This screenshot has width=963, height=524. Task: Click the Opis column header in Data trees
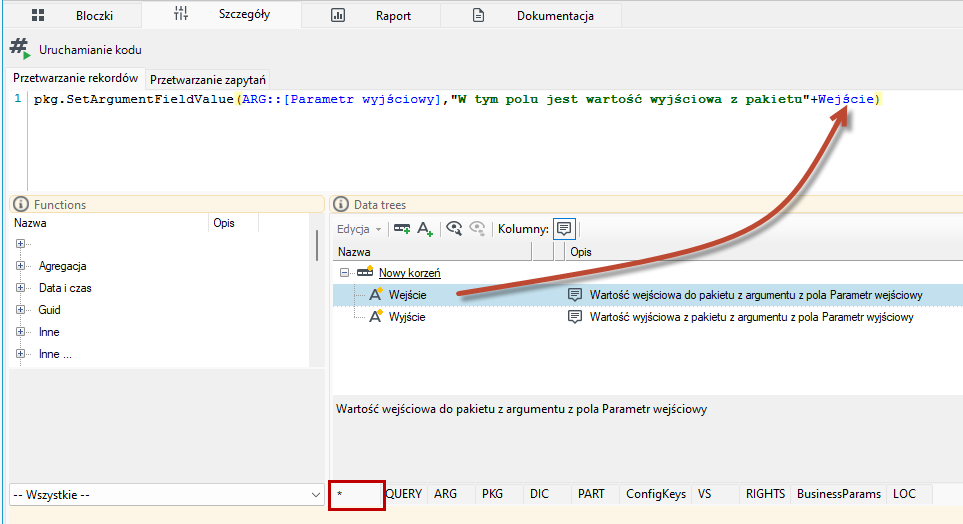tap(763, 252)
